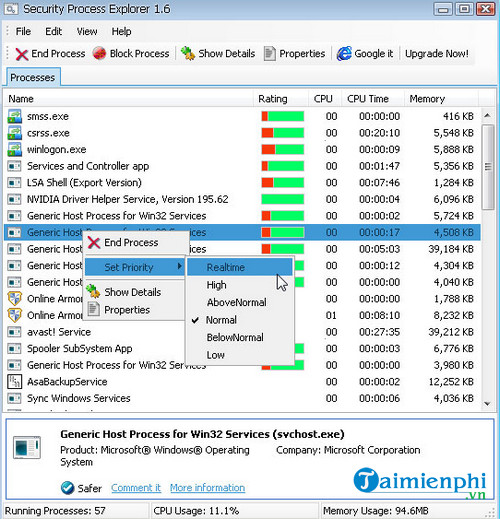Open the More information link

[x=207, y=488]
